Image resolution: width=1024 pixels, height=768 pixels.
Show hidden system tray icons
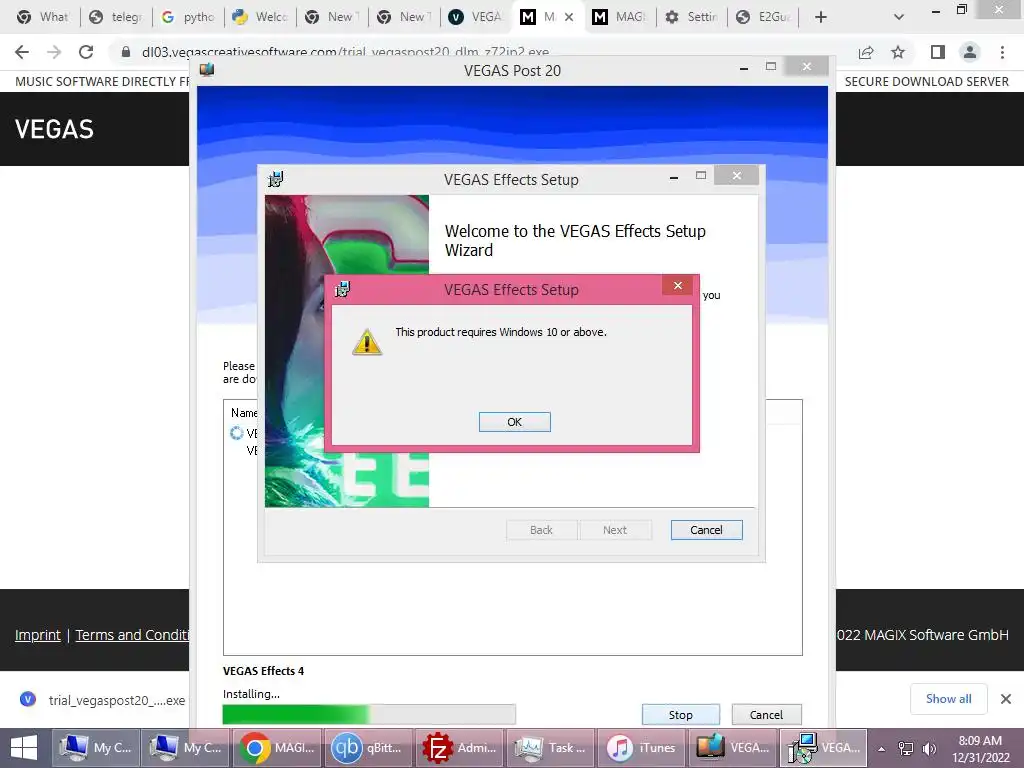tap(882, 749)
